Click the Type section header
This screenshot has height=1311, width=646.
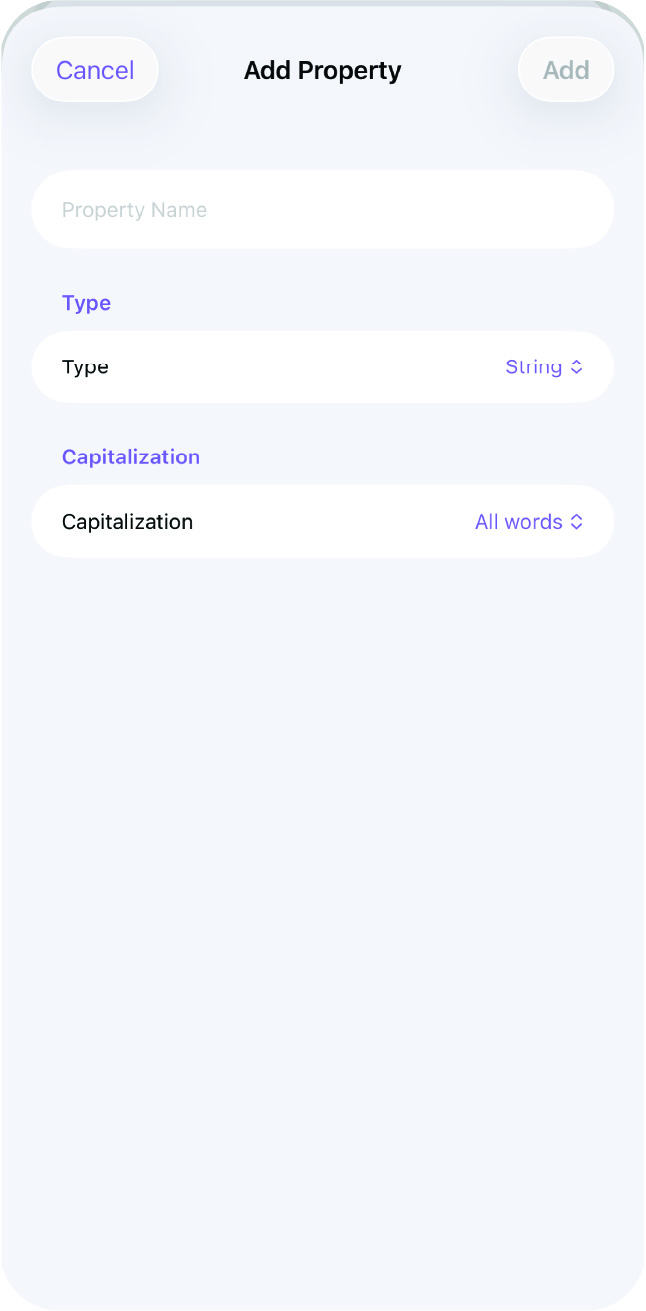(x=86, y=303)
